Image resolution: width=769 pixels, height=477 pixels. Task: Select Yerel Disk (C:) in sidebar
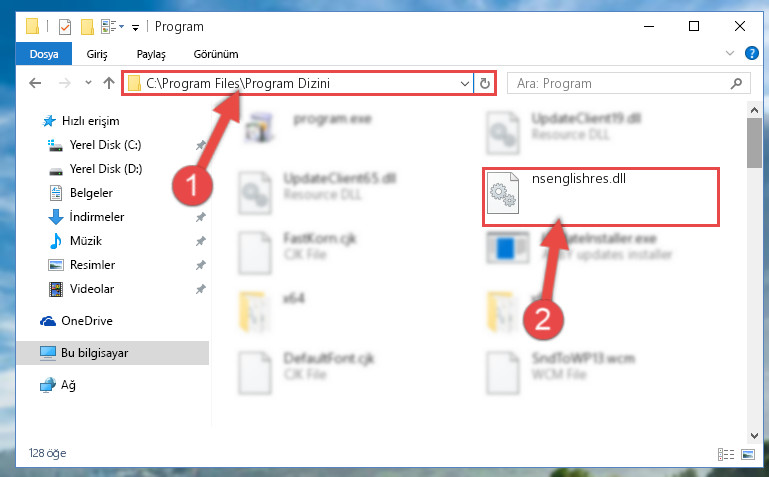point(105,145)
